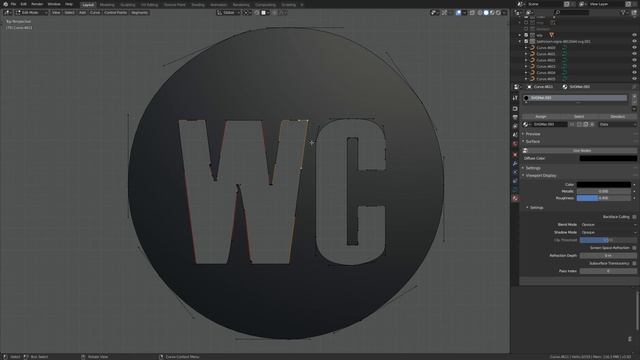The width and height of the screenshot is (640, 360).
Task: Open the Blend Mode dropdown
Action: point(608,224)
